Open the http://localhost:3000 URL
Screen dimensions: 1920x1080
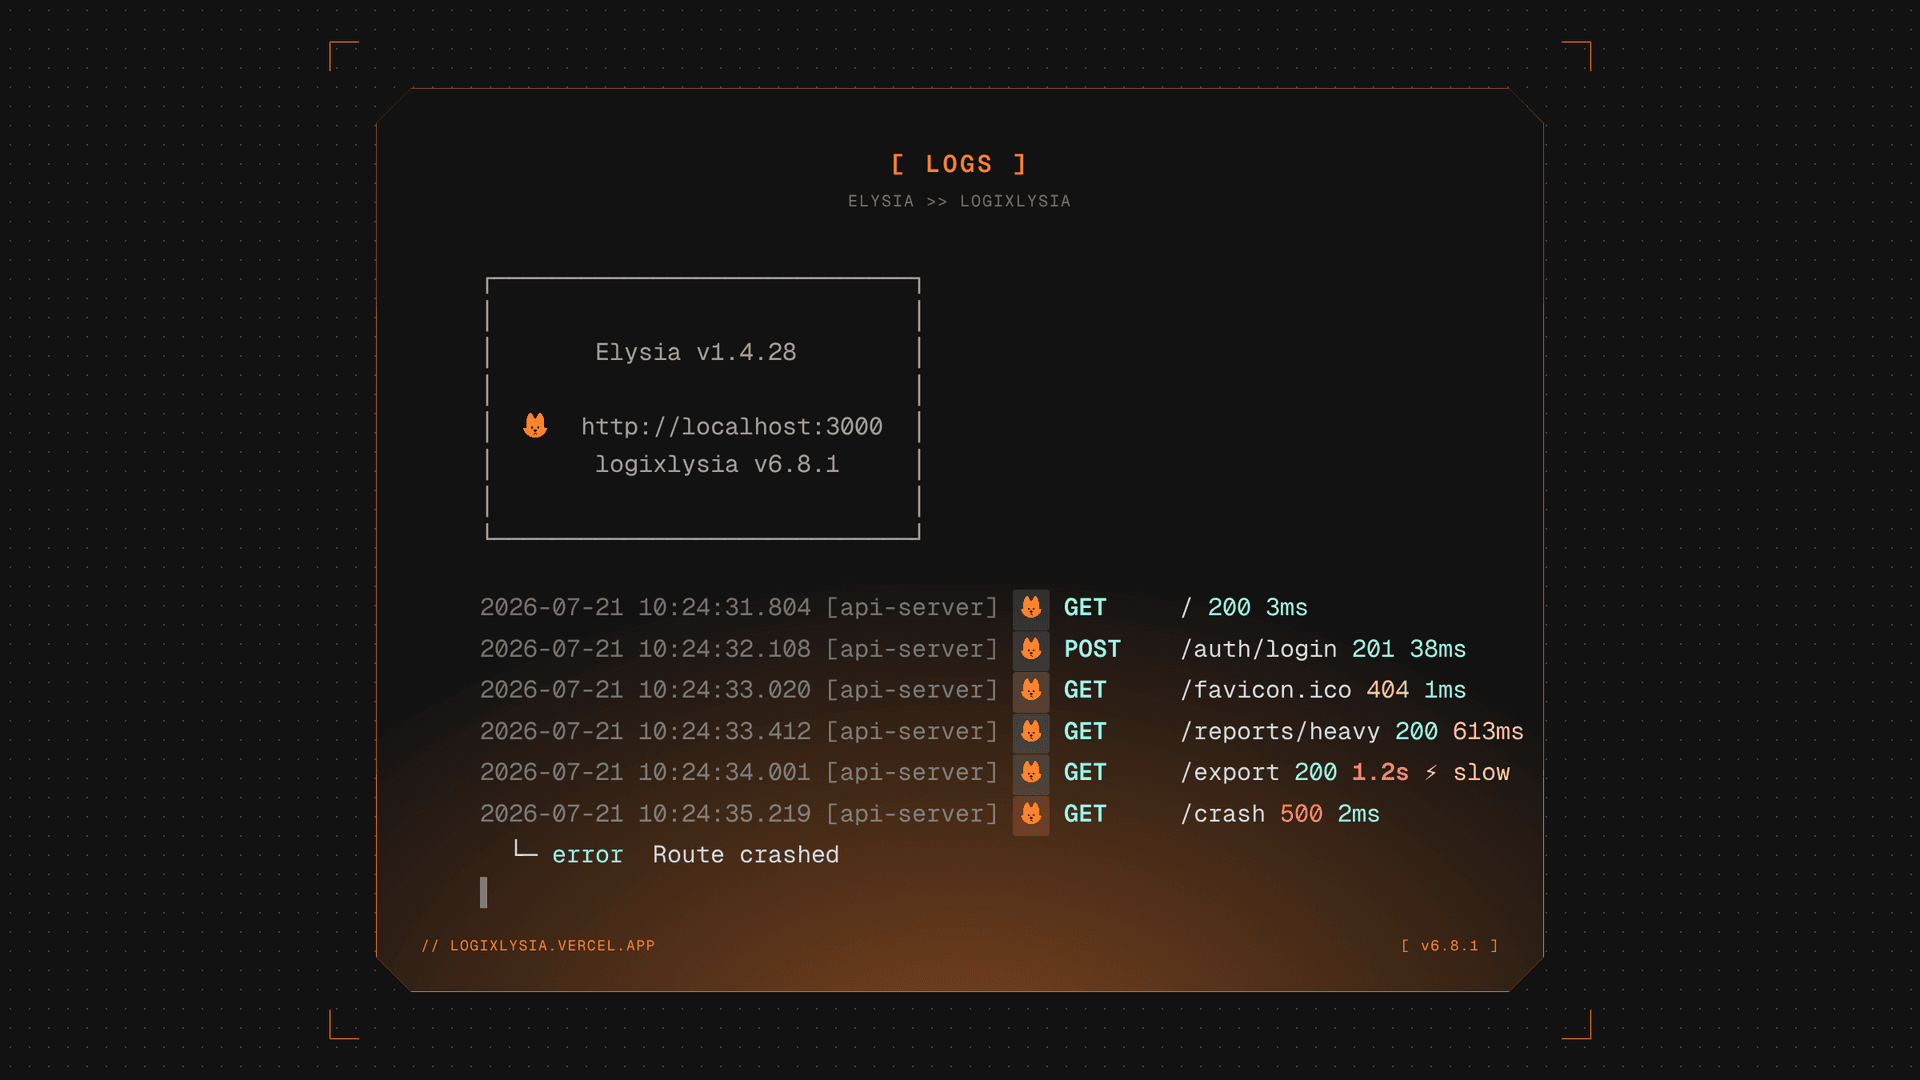[732, 427]
